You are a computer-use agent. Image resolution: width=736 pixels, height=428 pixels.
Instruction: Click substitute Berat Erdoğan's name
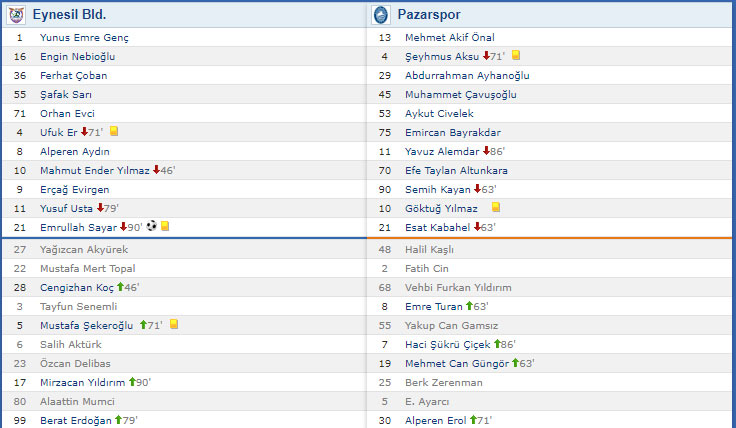tap(75, 420)
